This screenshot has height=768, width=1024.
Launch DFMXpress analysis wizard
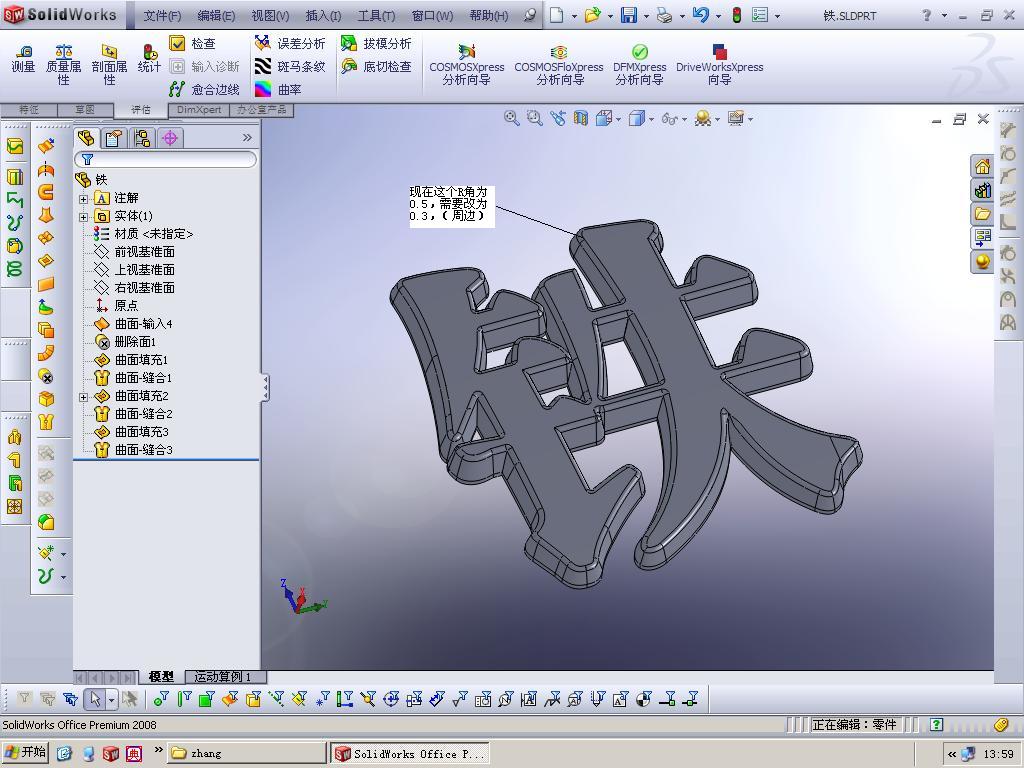coord(639,65)
